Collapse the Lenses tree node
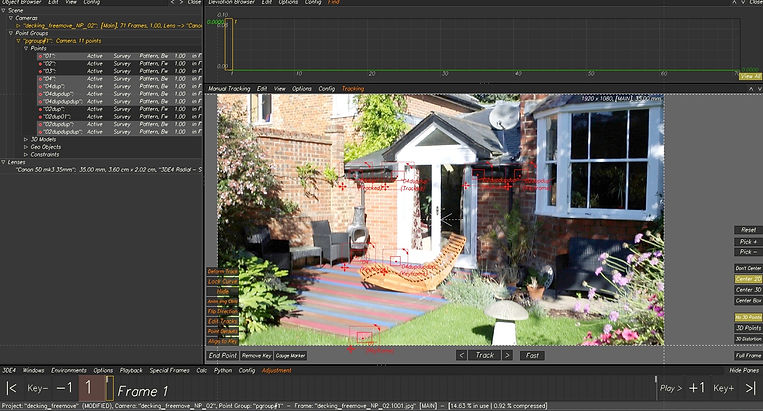Image resolution: width=763 pixels, height=411 pixels. pyautogui.click(x=3, y=162)
